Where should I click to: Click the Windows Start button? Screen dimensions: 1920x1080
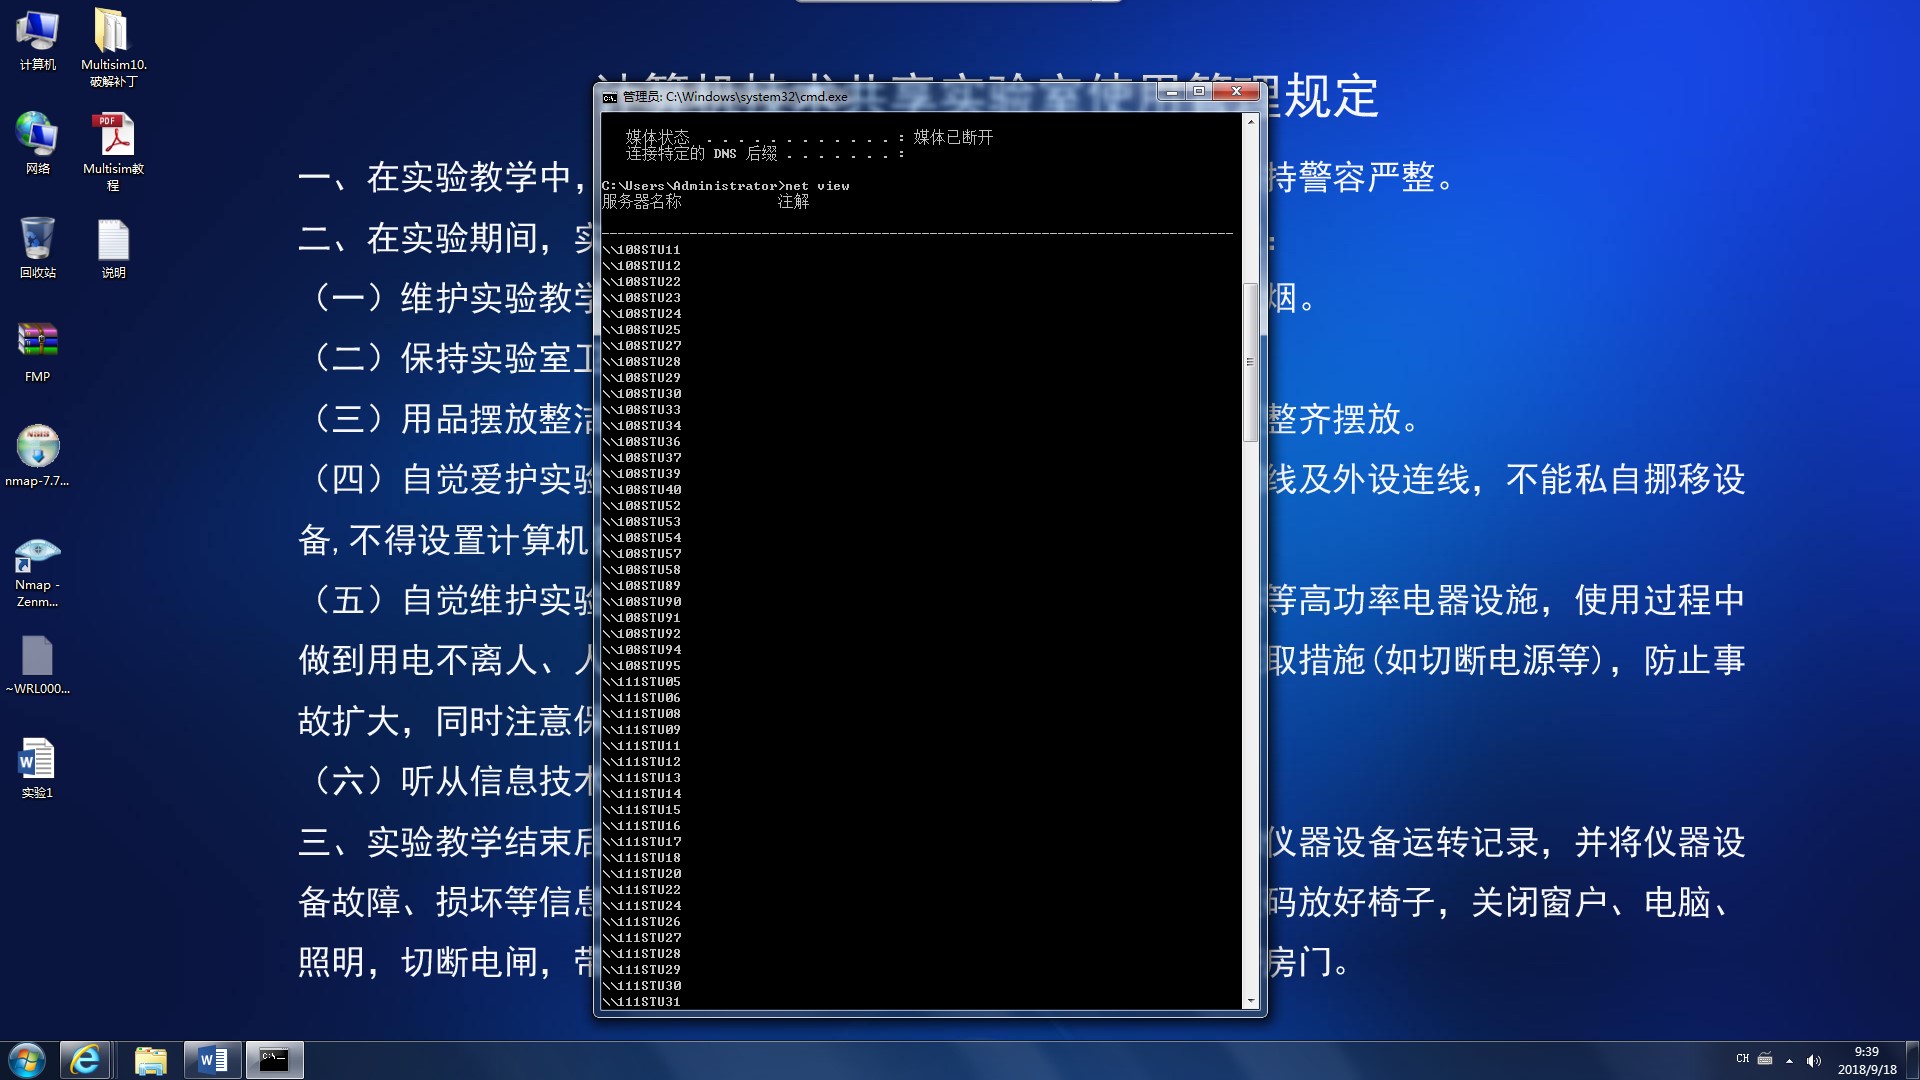(27, 1060)
